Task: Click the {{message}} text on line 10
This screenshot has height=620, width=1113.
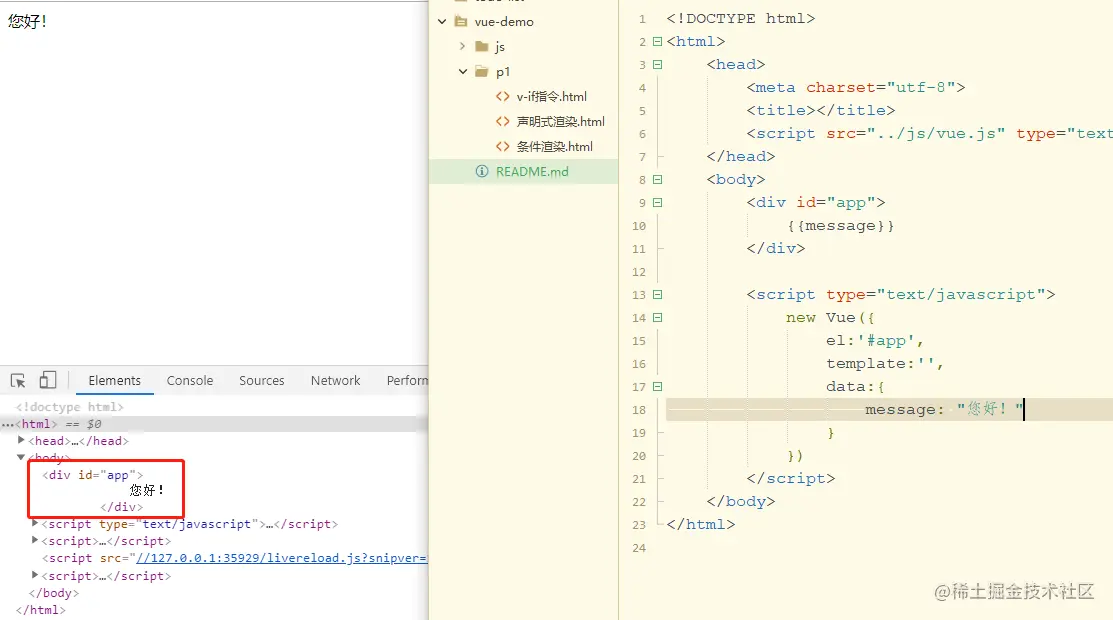Action: (840, 226)
